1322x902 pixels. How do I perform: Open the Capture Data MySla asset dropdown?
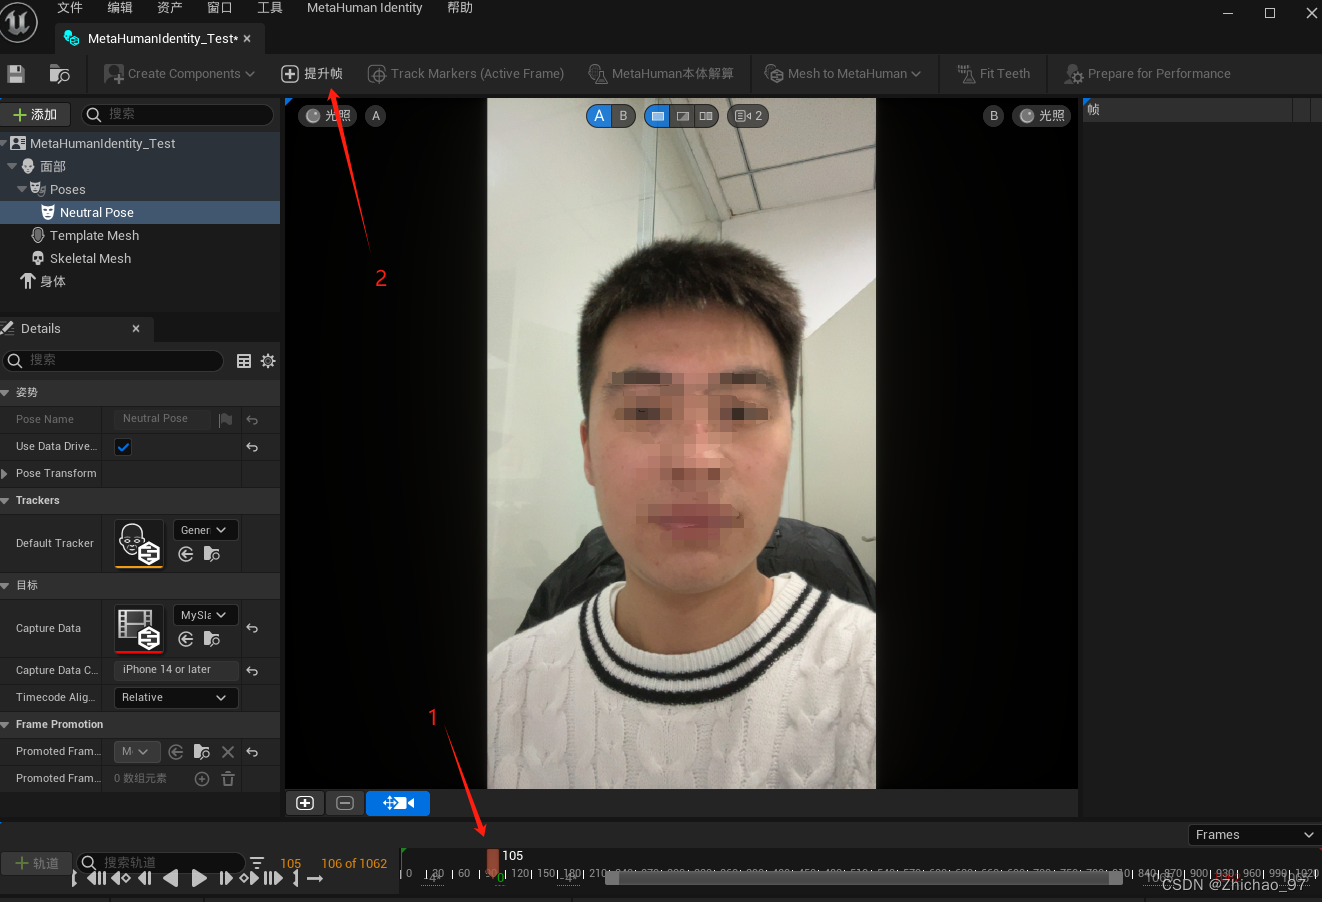(205, 615)
